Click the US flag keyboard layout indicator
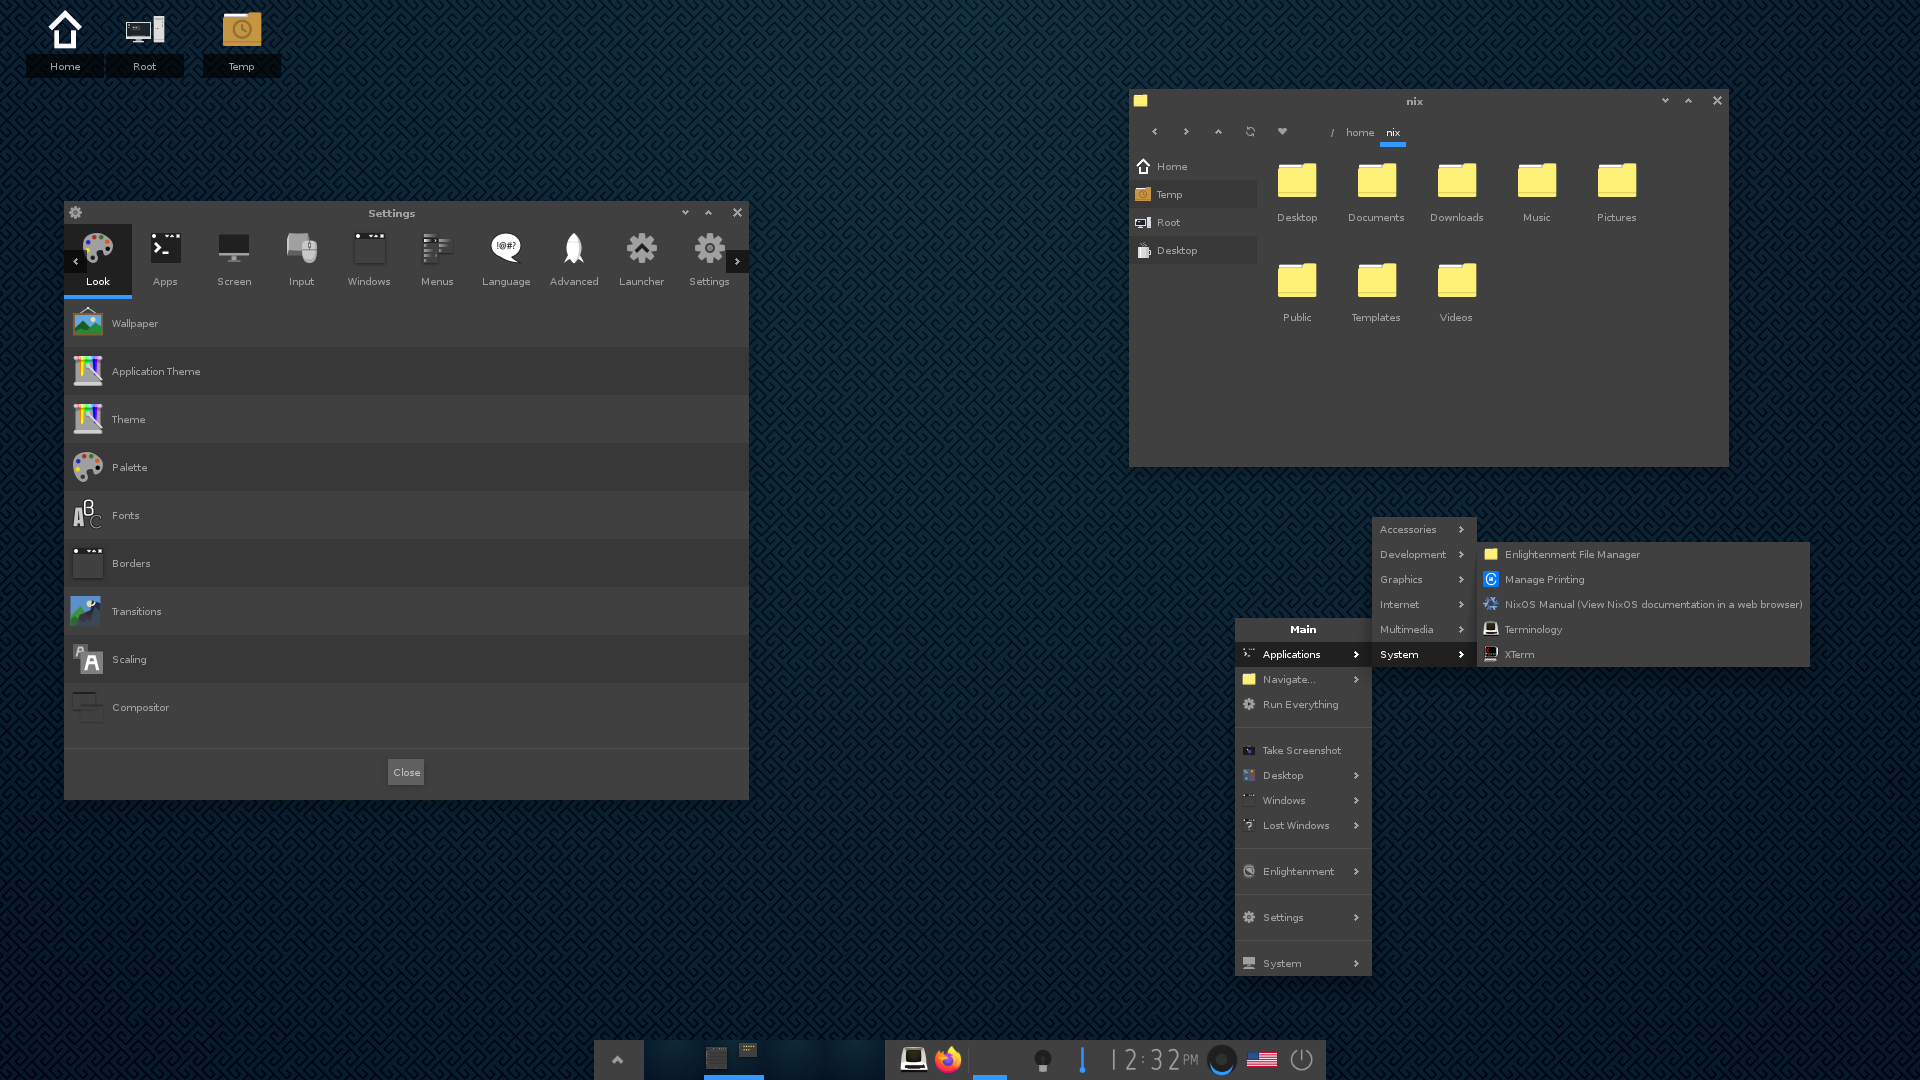The height and width of the screenshot is (1080, 1920). point(1261,1059)
